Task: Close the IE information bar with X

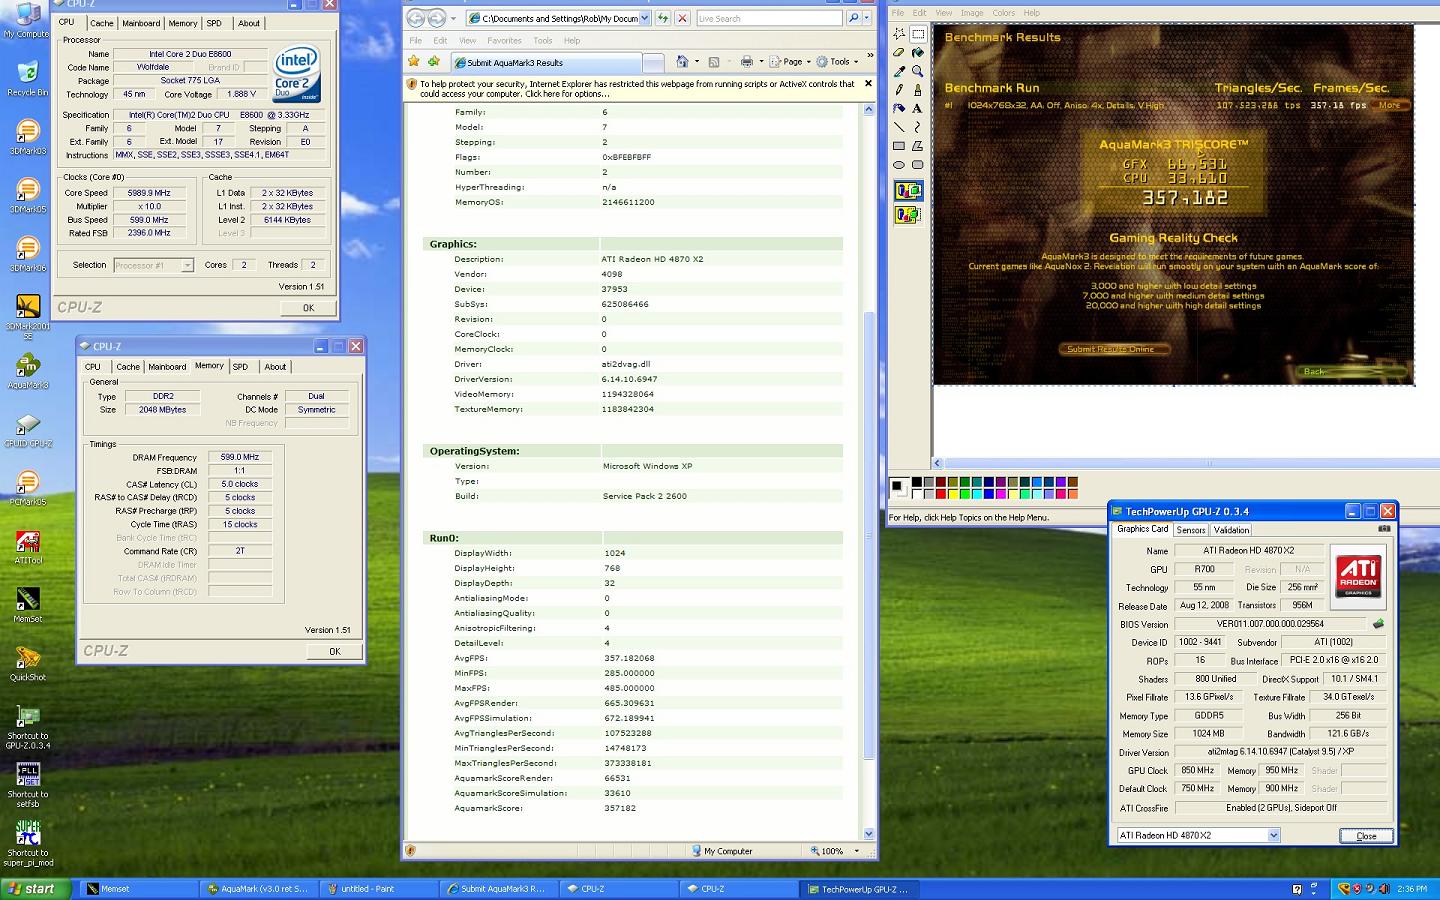Action: point(867,84)
